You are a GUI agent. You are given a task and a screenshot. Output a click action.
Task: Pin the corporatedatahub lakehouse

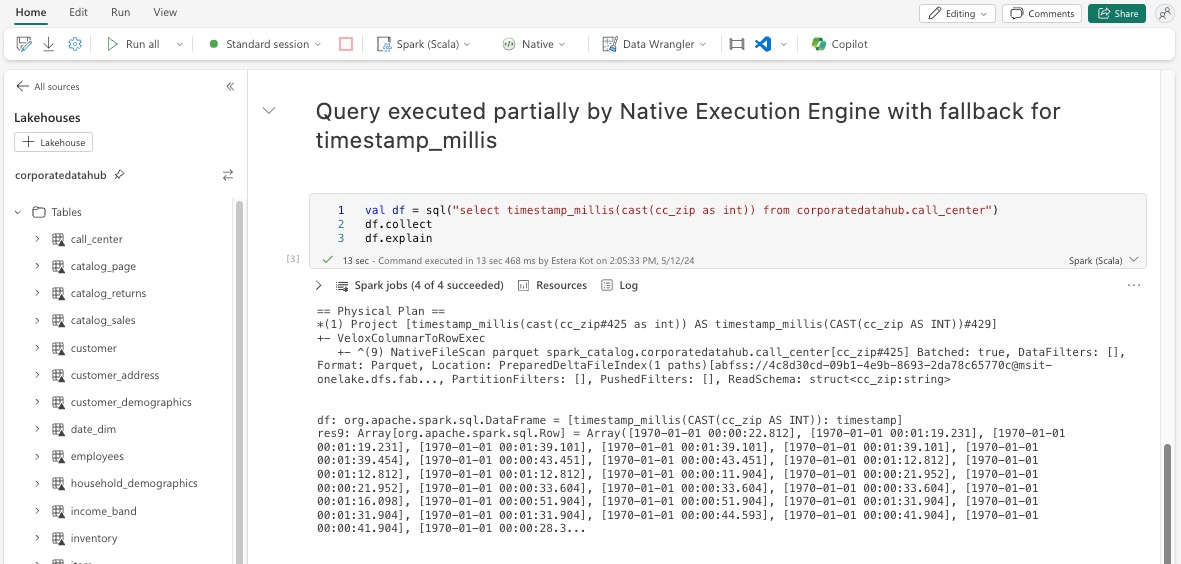[119, 175]
